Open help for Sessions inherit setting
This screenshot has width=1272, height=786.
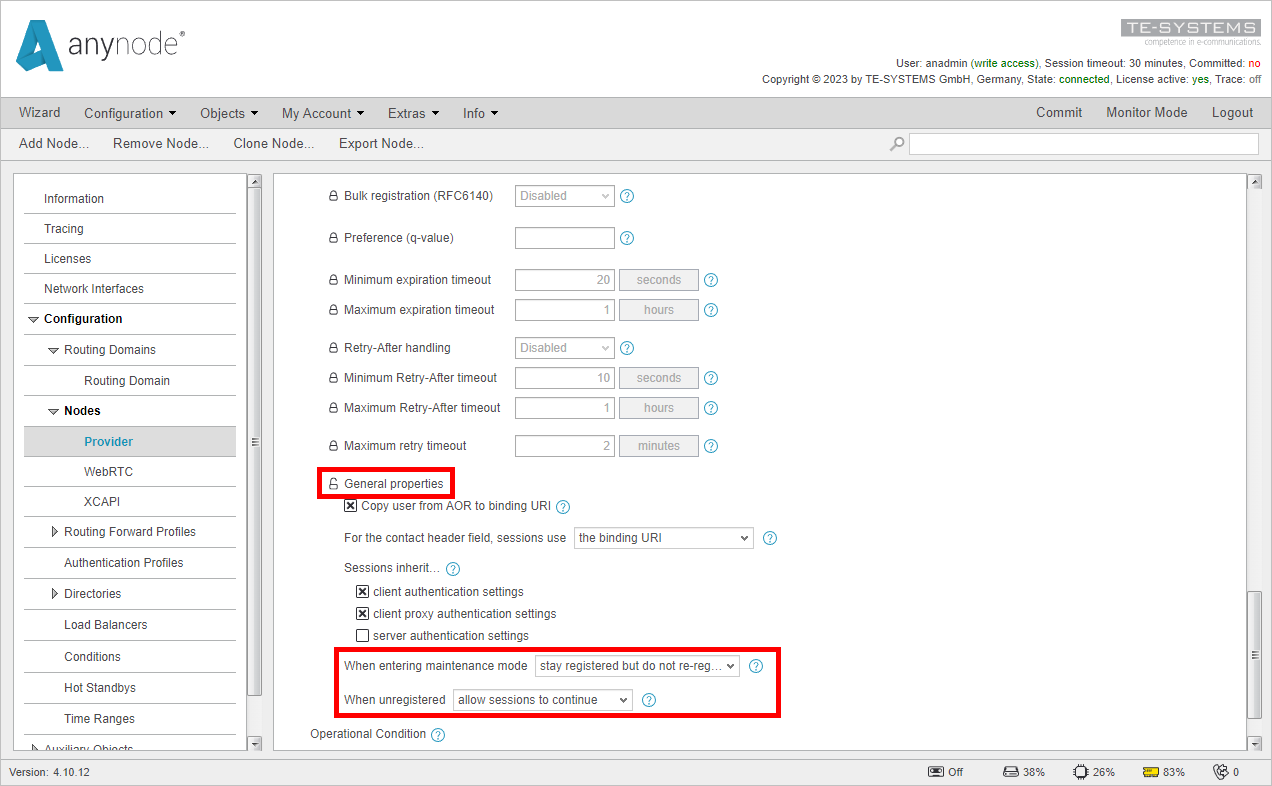tap(452, 568)
